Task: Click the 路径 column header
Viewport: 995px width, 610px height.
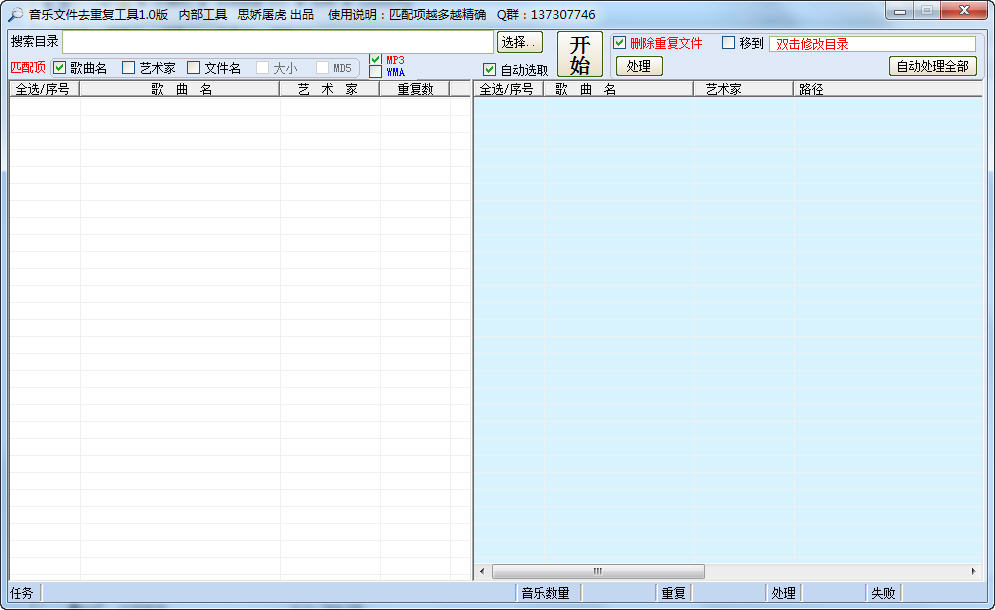Action: [x=887, y=89]
